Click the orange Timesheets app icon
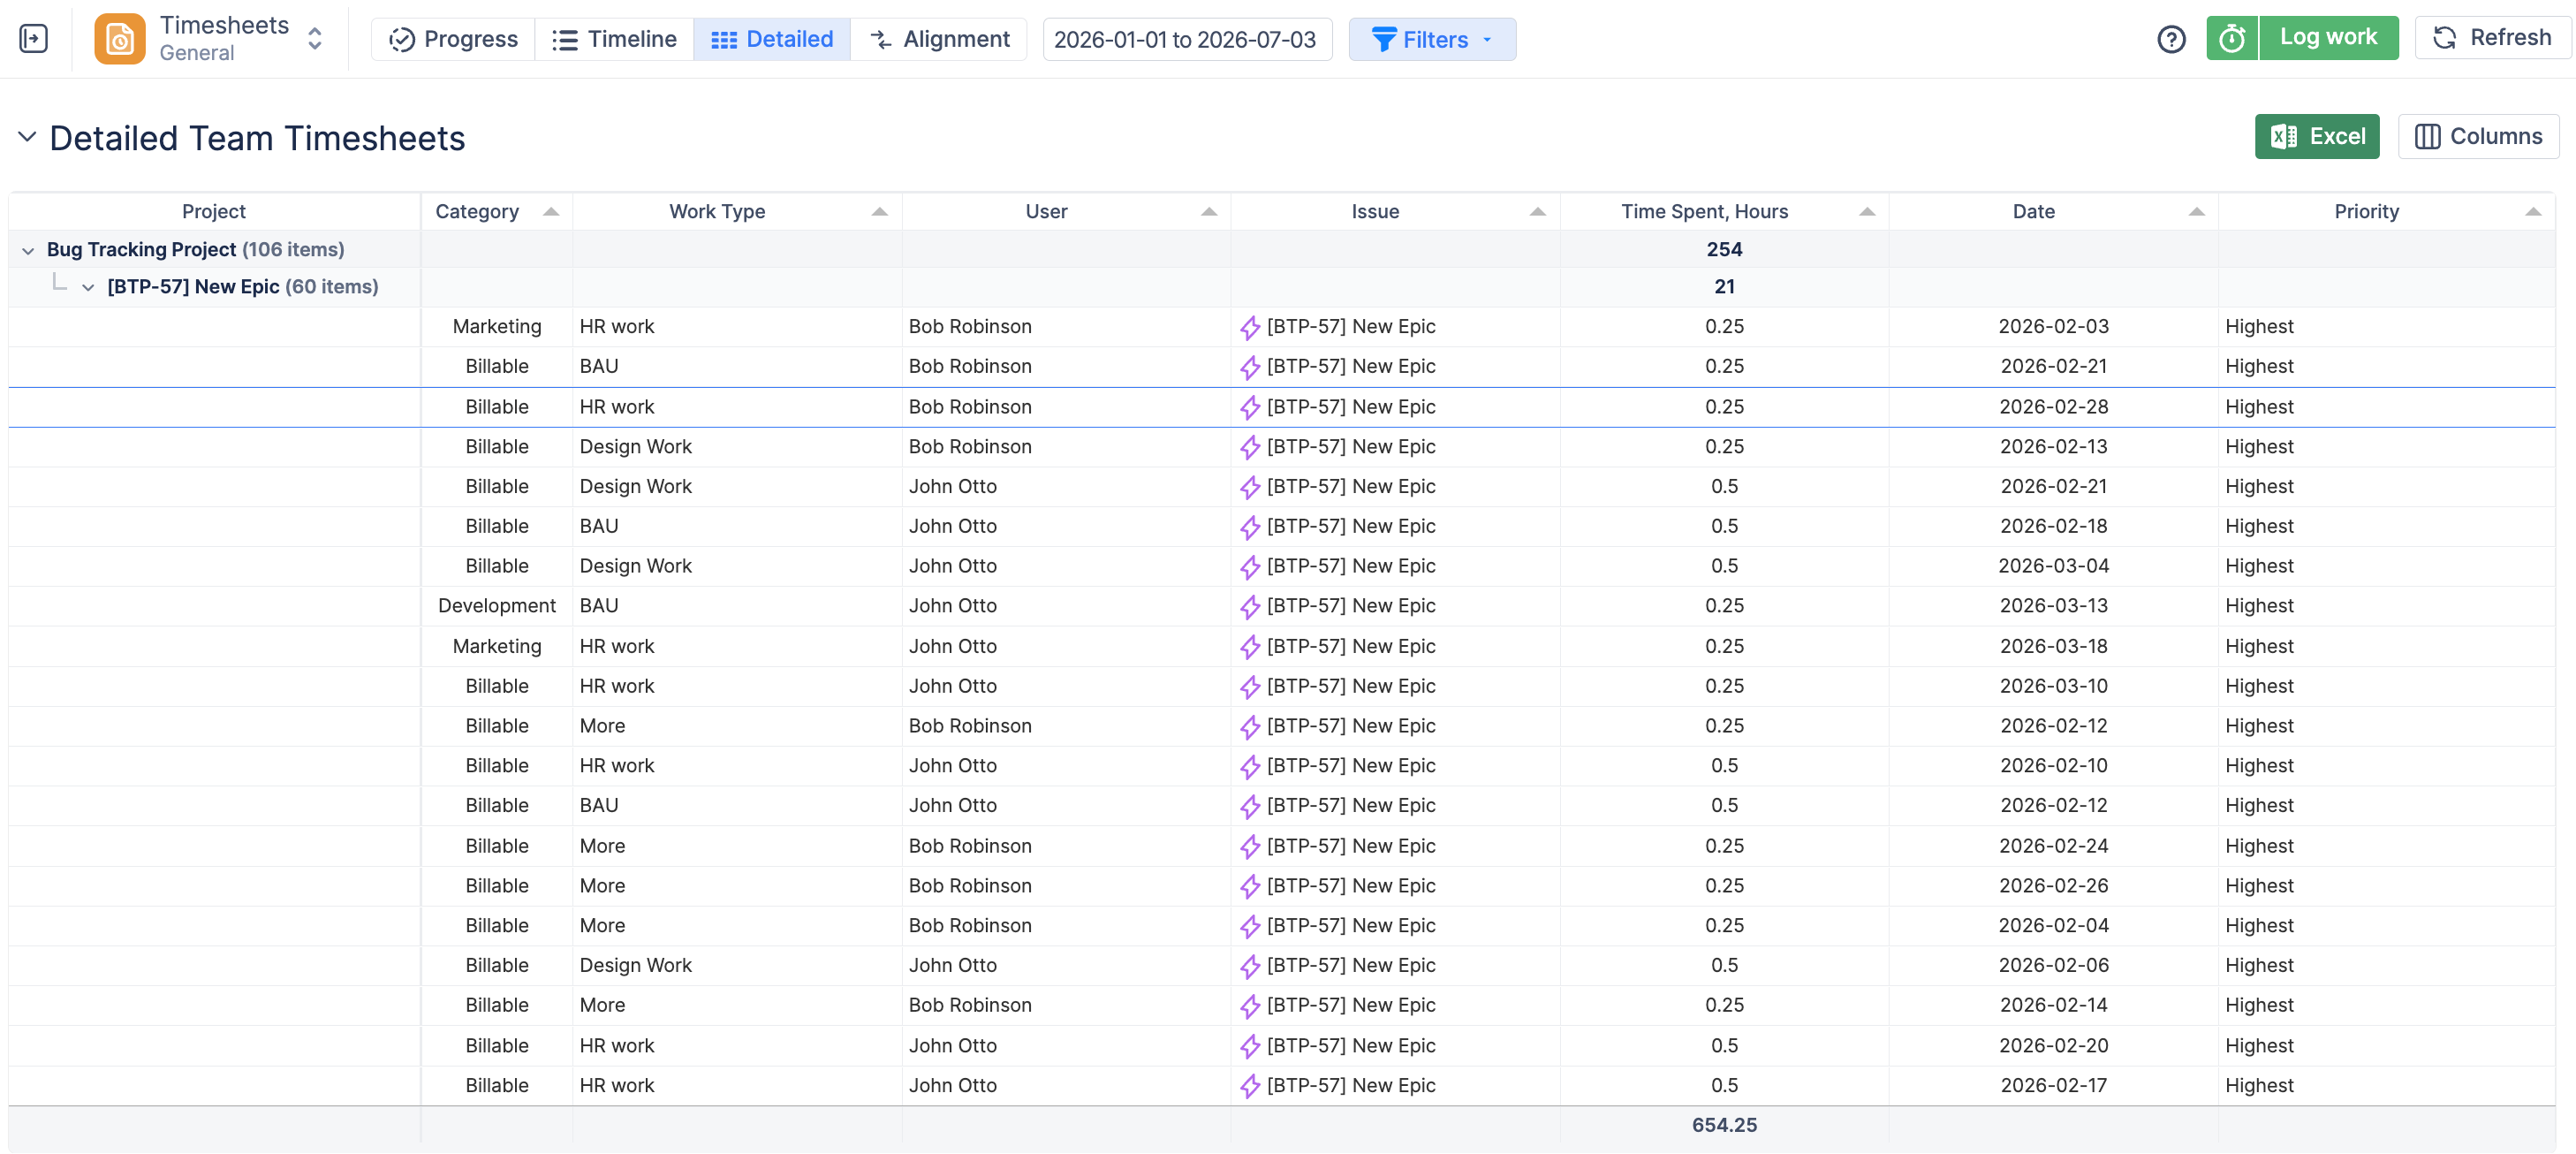The width and height of the screenshot is (2576, 1154). point(119,39)
